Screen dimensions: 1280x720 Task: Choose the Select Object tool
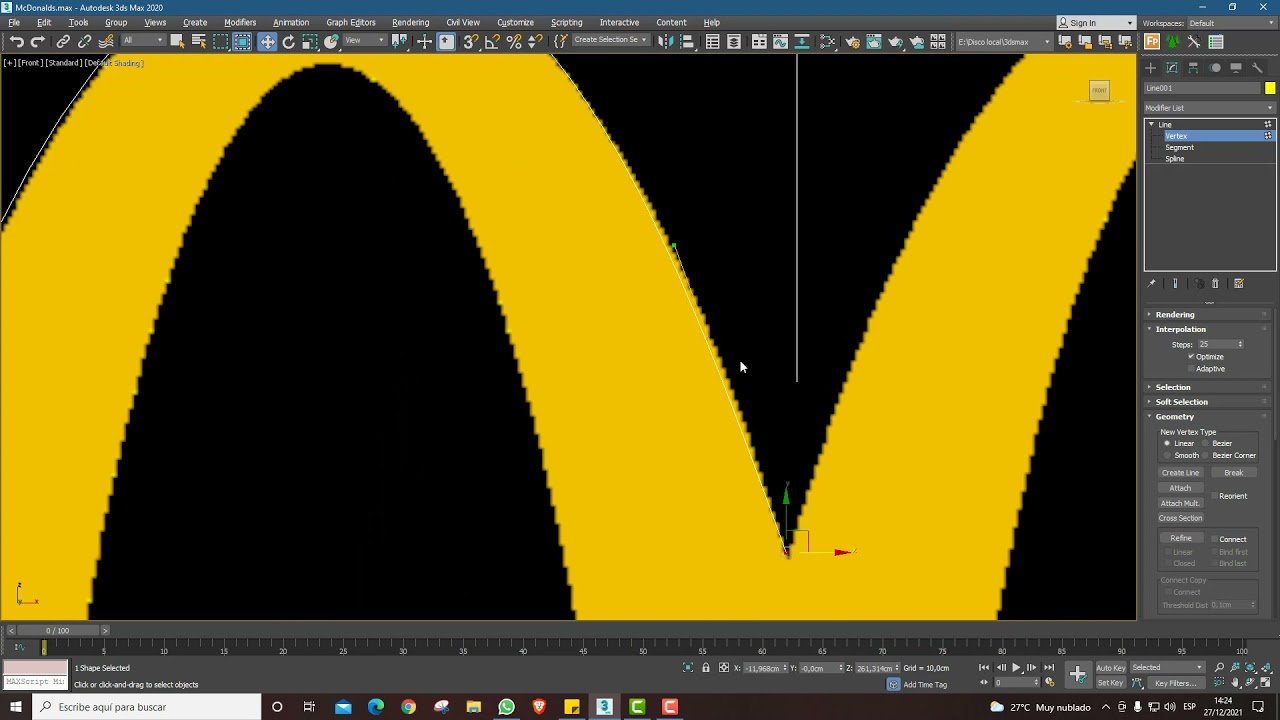(177, 42)
